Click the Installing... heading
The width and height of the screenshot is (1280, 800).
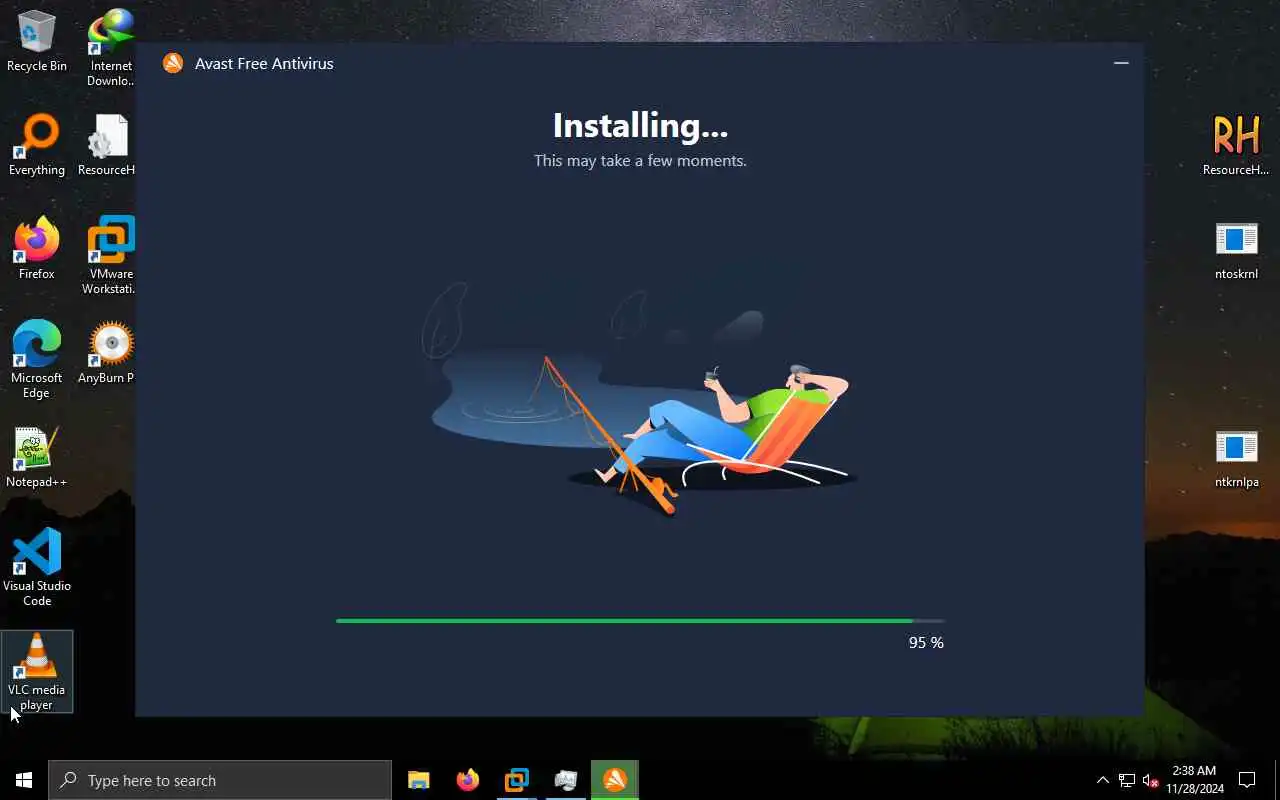click(x=640, y=125)
